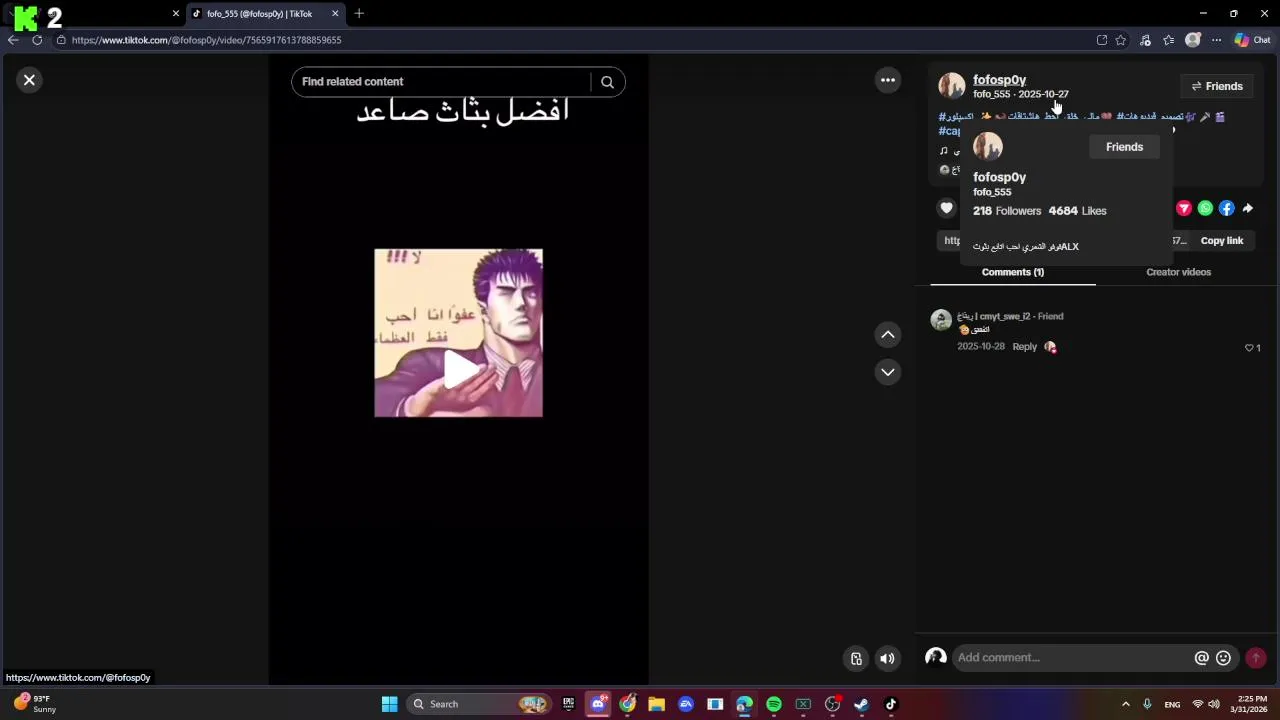Open Steam from taskbar
Screen dimensions: 1280x720
click(x=861, y=704)
